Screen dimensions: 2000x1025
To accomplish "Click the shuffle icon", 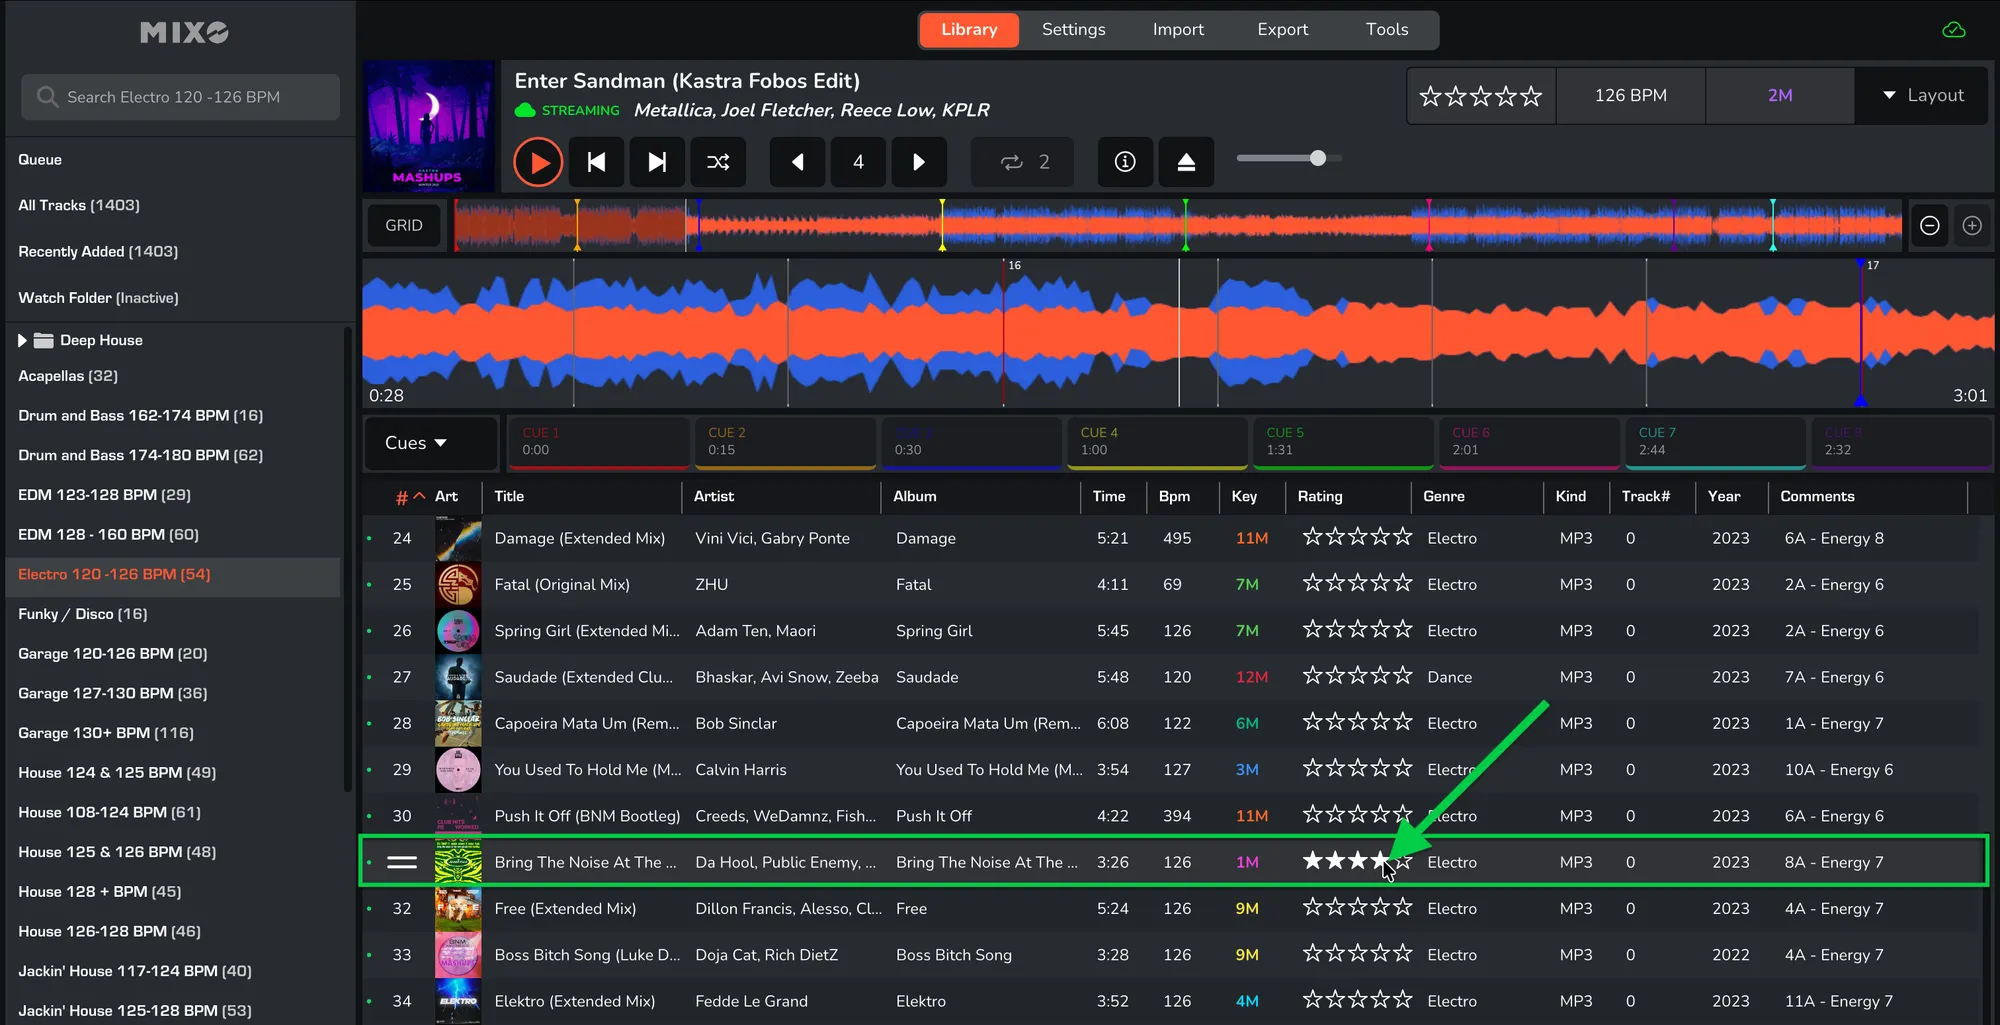I will point(718,162).
